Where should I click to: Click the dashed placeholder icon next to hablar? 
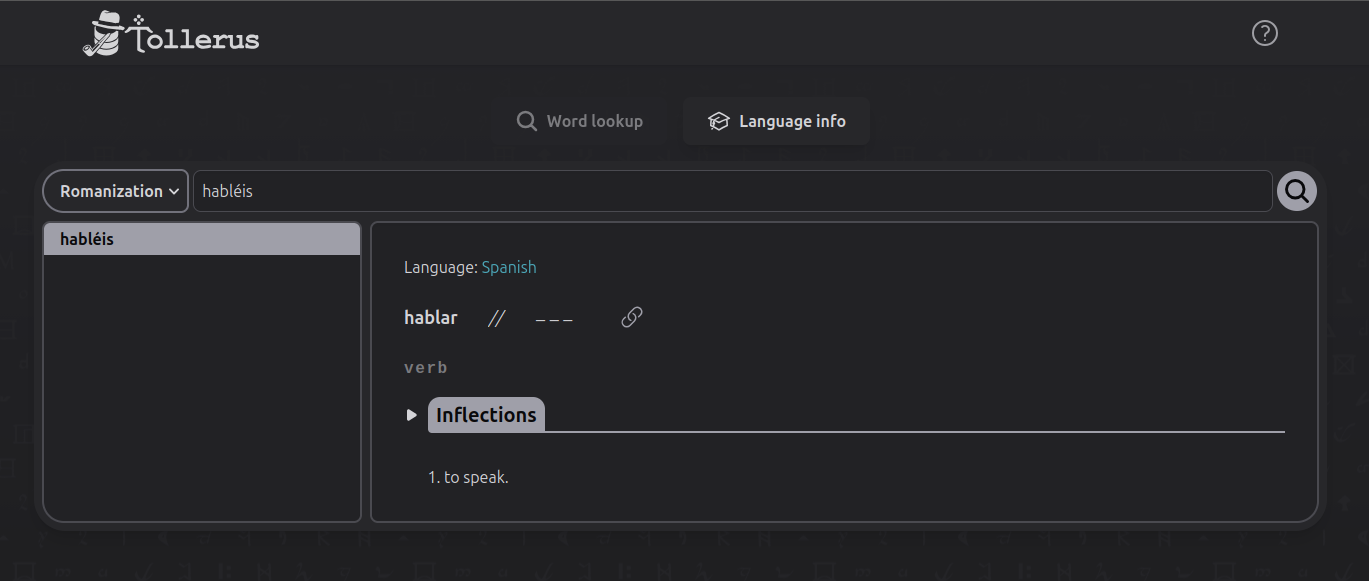point(554,319)
